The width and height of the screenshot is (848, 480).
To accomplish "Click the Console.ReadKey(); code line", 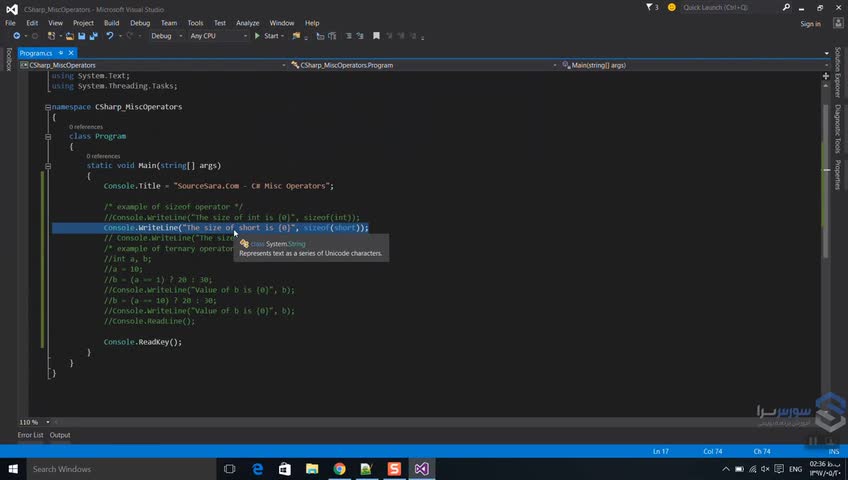I will (143, 342).
